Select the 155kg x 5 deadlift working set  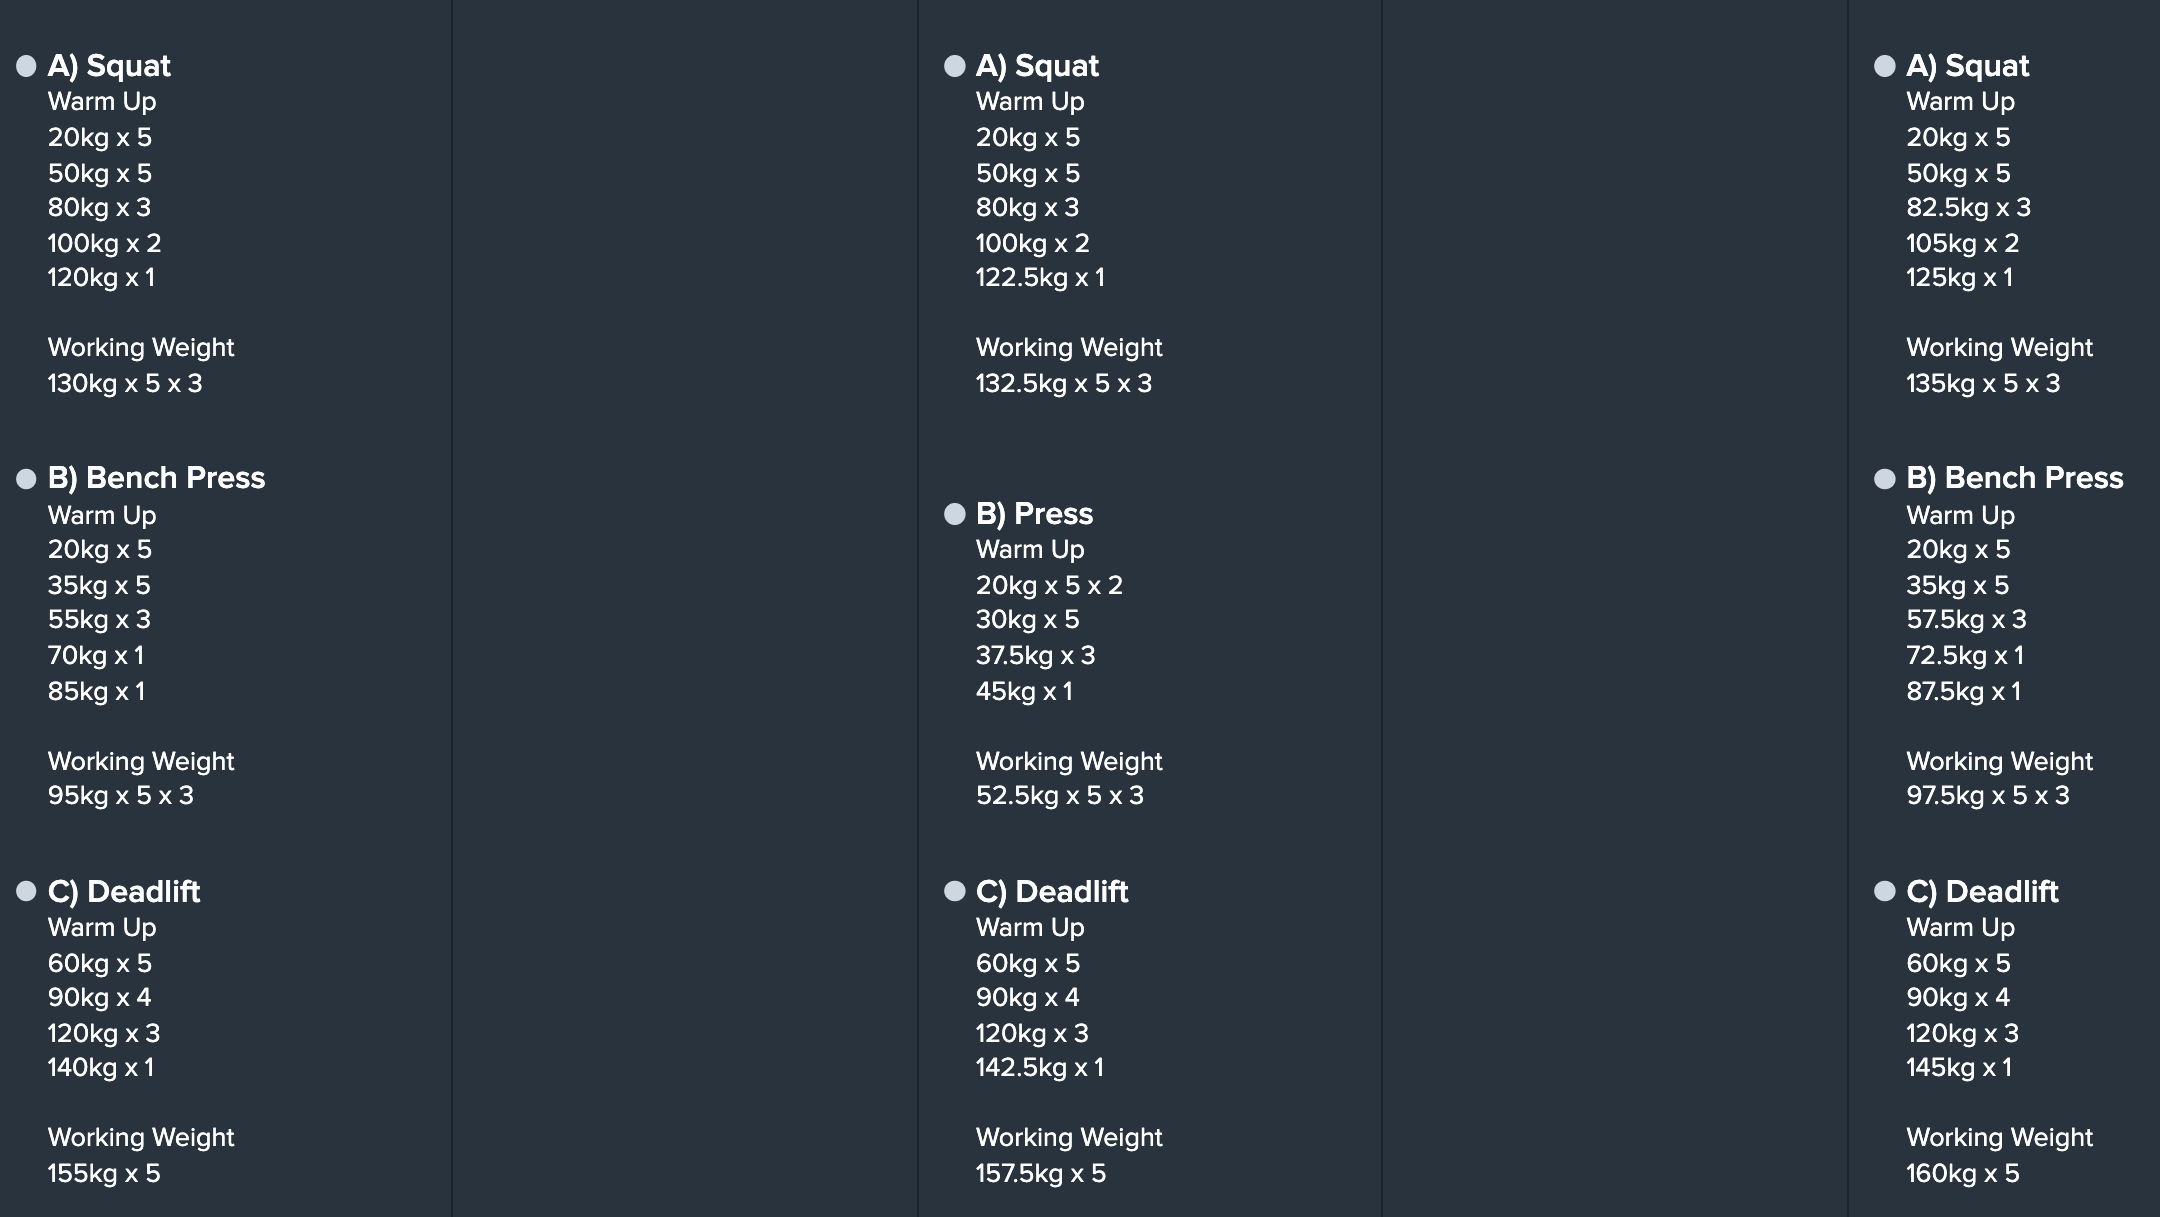click(104, 1174)
